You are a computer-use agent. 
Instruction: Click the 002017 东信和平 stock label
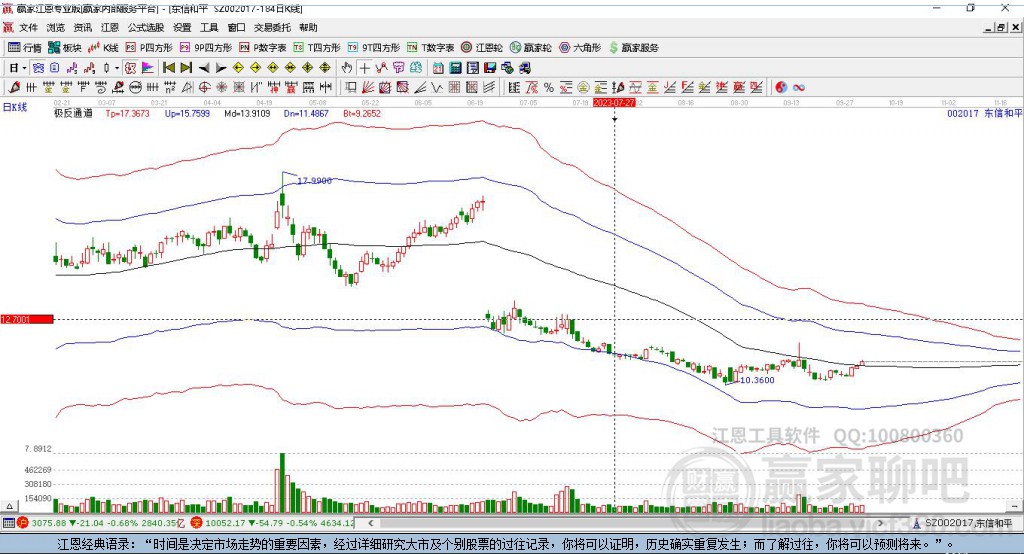pos(985,113)
